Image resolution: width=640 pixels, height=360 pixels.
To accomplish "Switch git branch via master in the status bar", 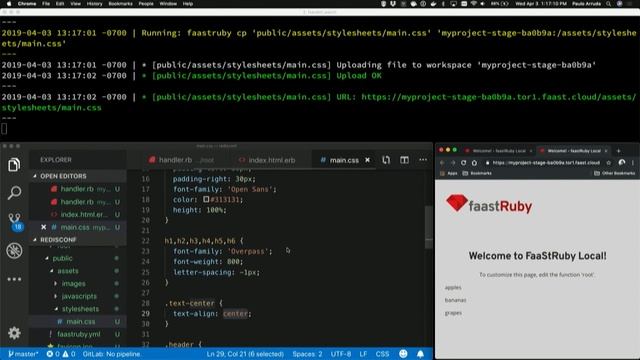I will (23, 354).
